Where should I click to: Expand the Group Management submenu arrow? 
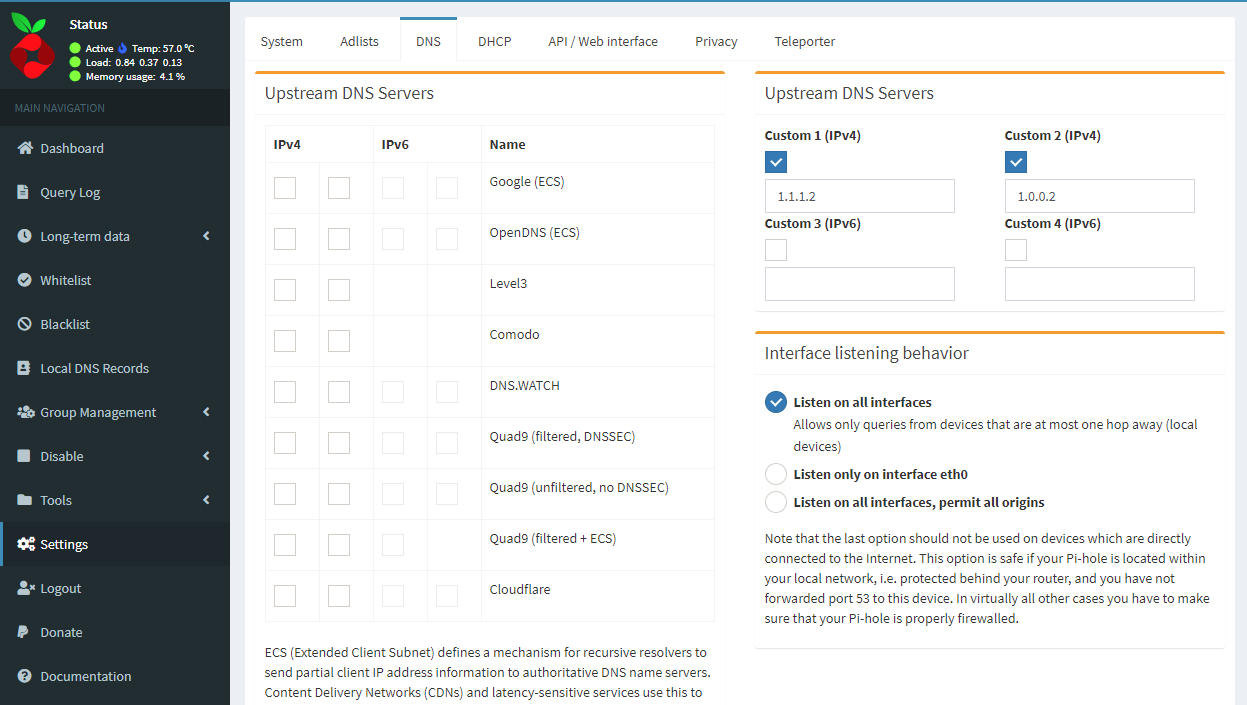[206, 412]
